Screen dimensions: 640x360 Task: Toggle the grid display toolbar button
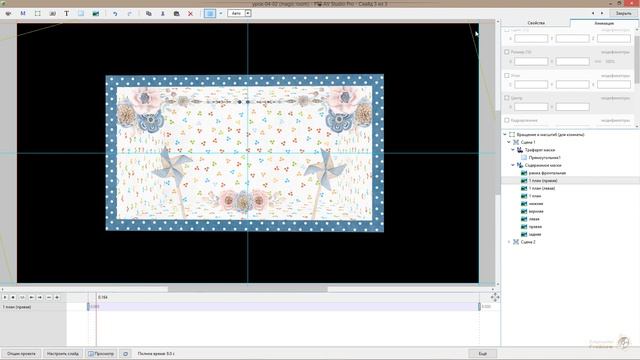click(x=210, y=13)
